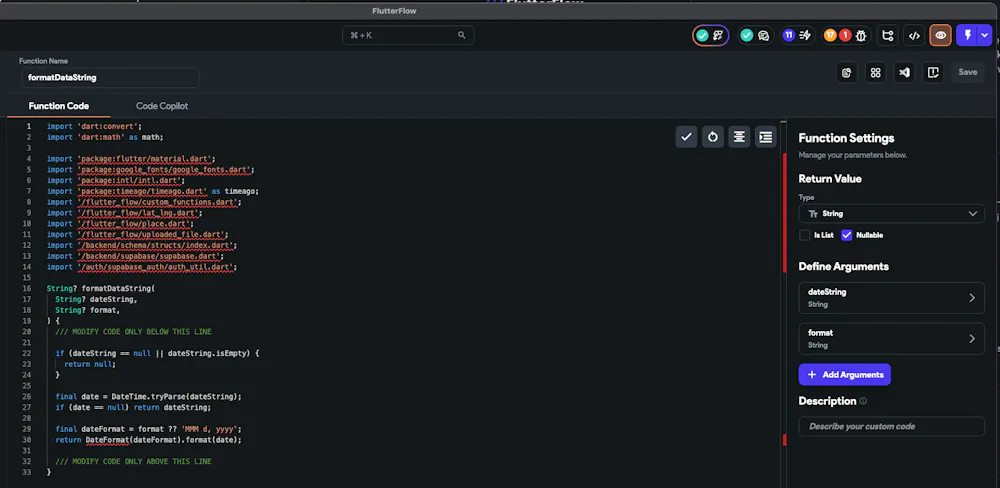Expand the dateString argument row
The height and width of the screenshot is (488, 1000).
892,298
